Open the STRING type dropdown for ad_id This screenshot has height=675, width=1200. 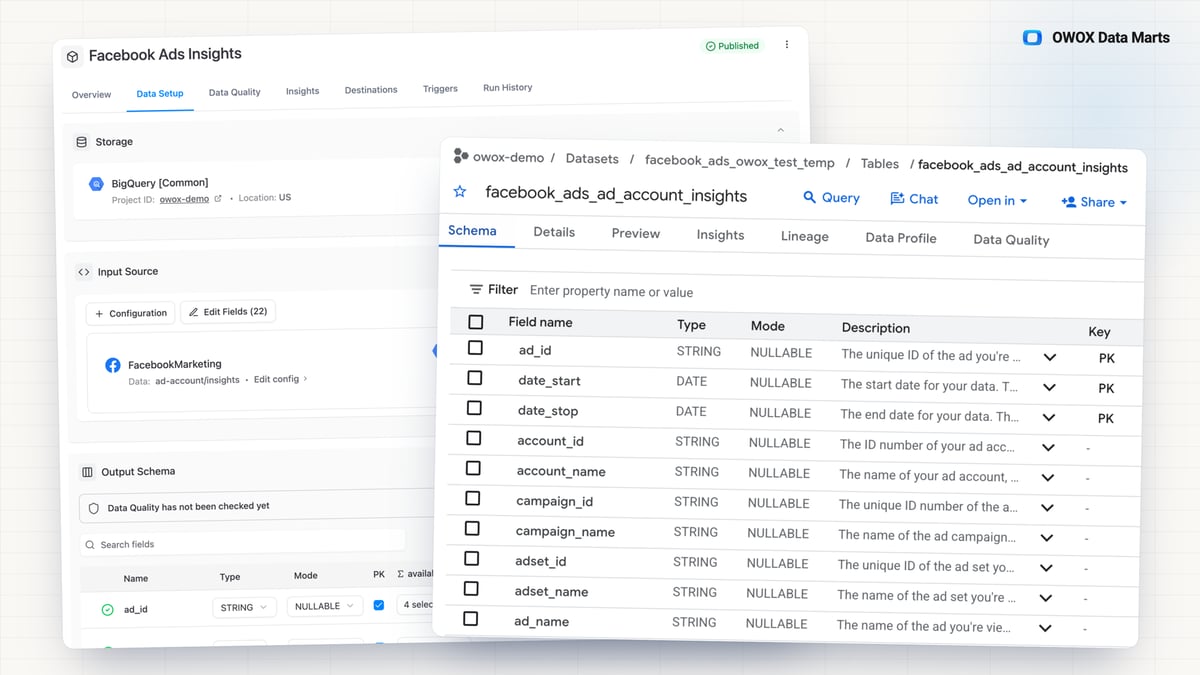(244, 607)
